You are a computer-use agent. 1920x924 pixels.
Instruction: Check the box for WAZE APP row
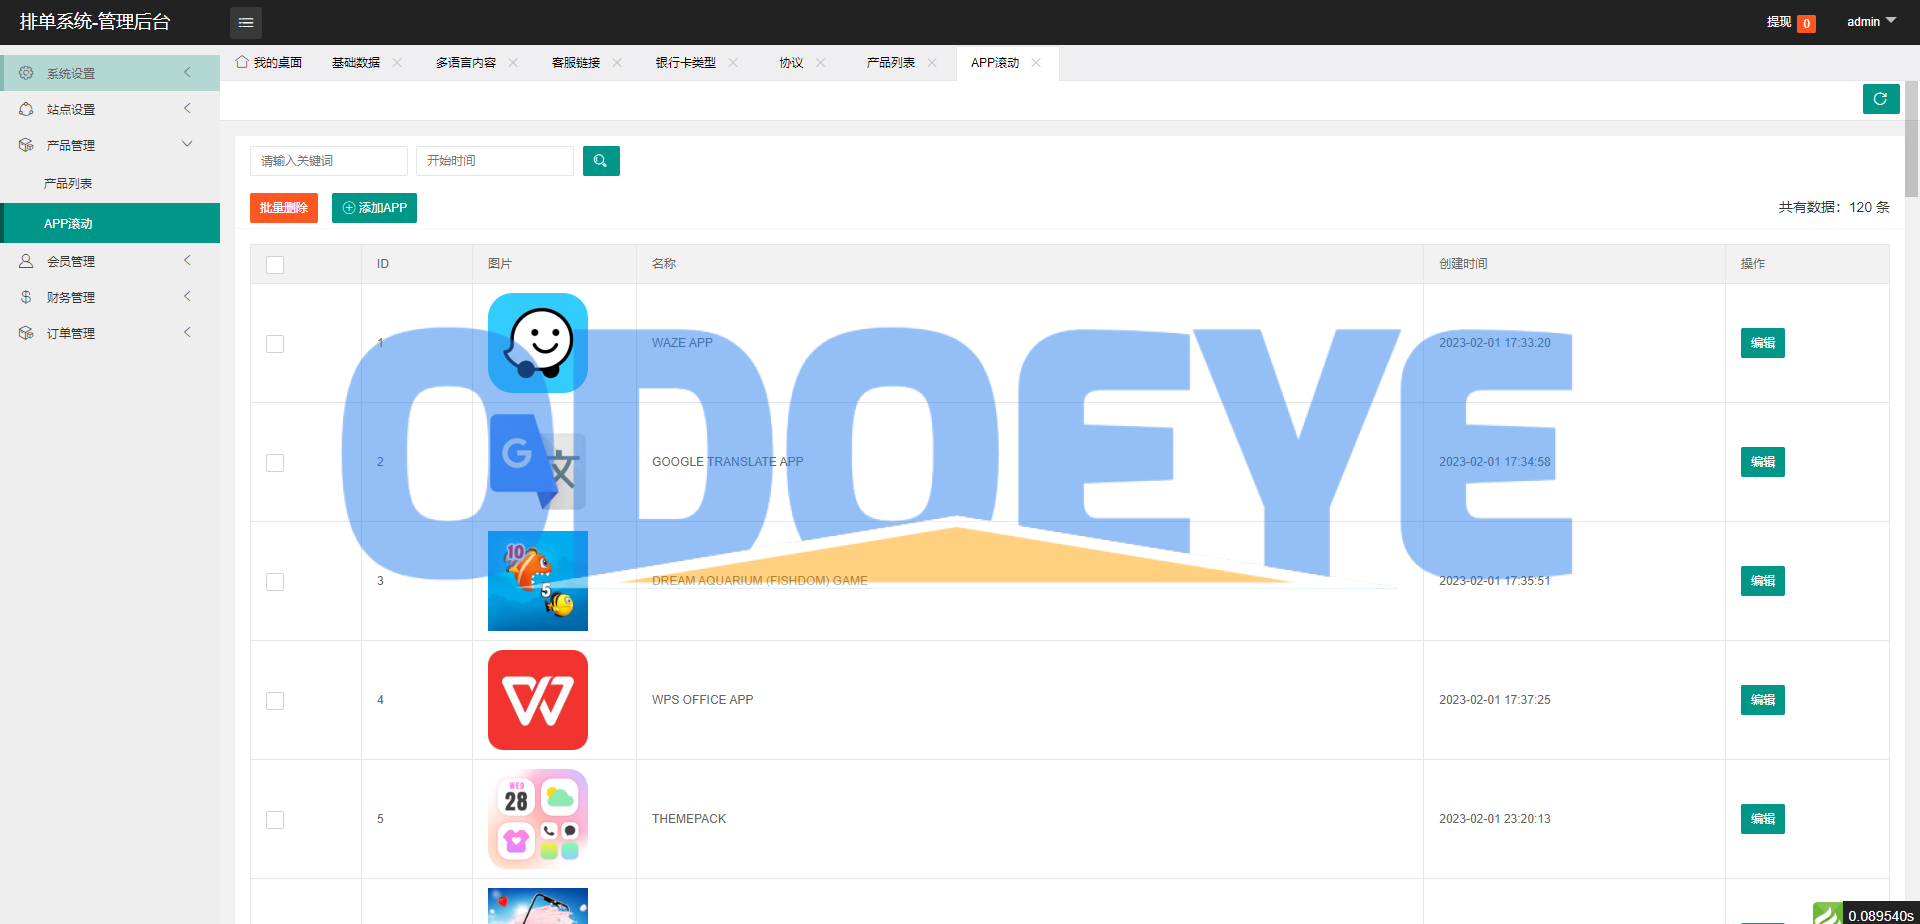tap(275, 344)
